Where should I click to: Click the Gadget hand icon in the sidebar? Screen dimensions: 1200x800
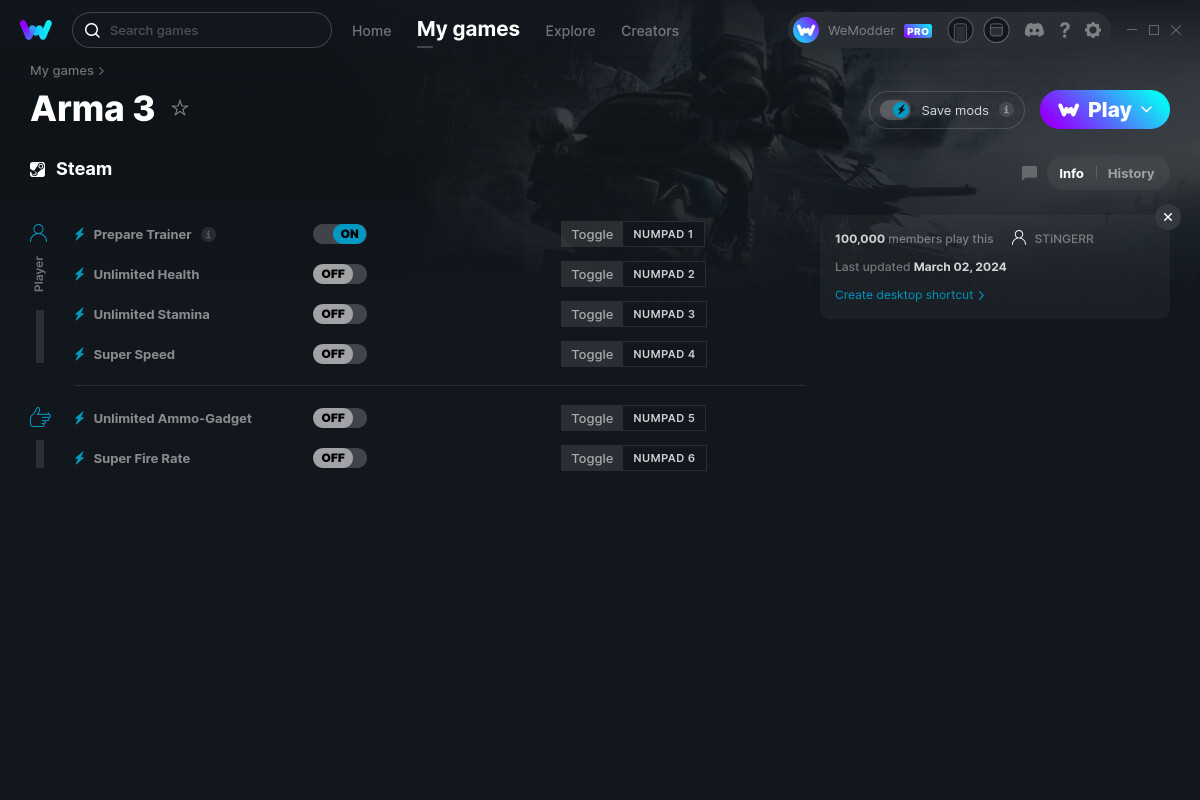[x=39, y=416]
